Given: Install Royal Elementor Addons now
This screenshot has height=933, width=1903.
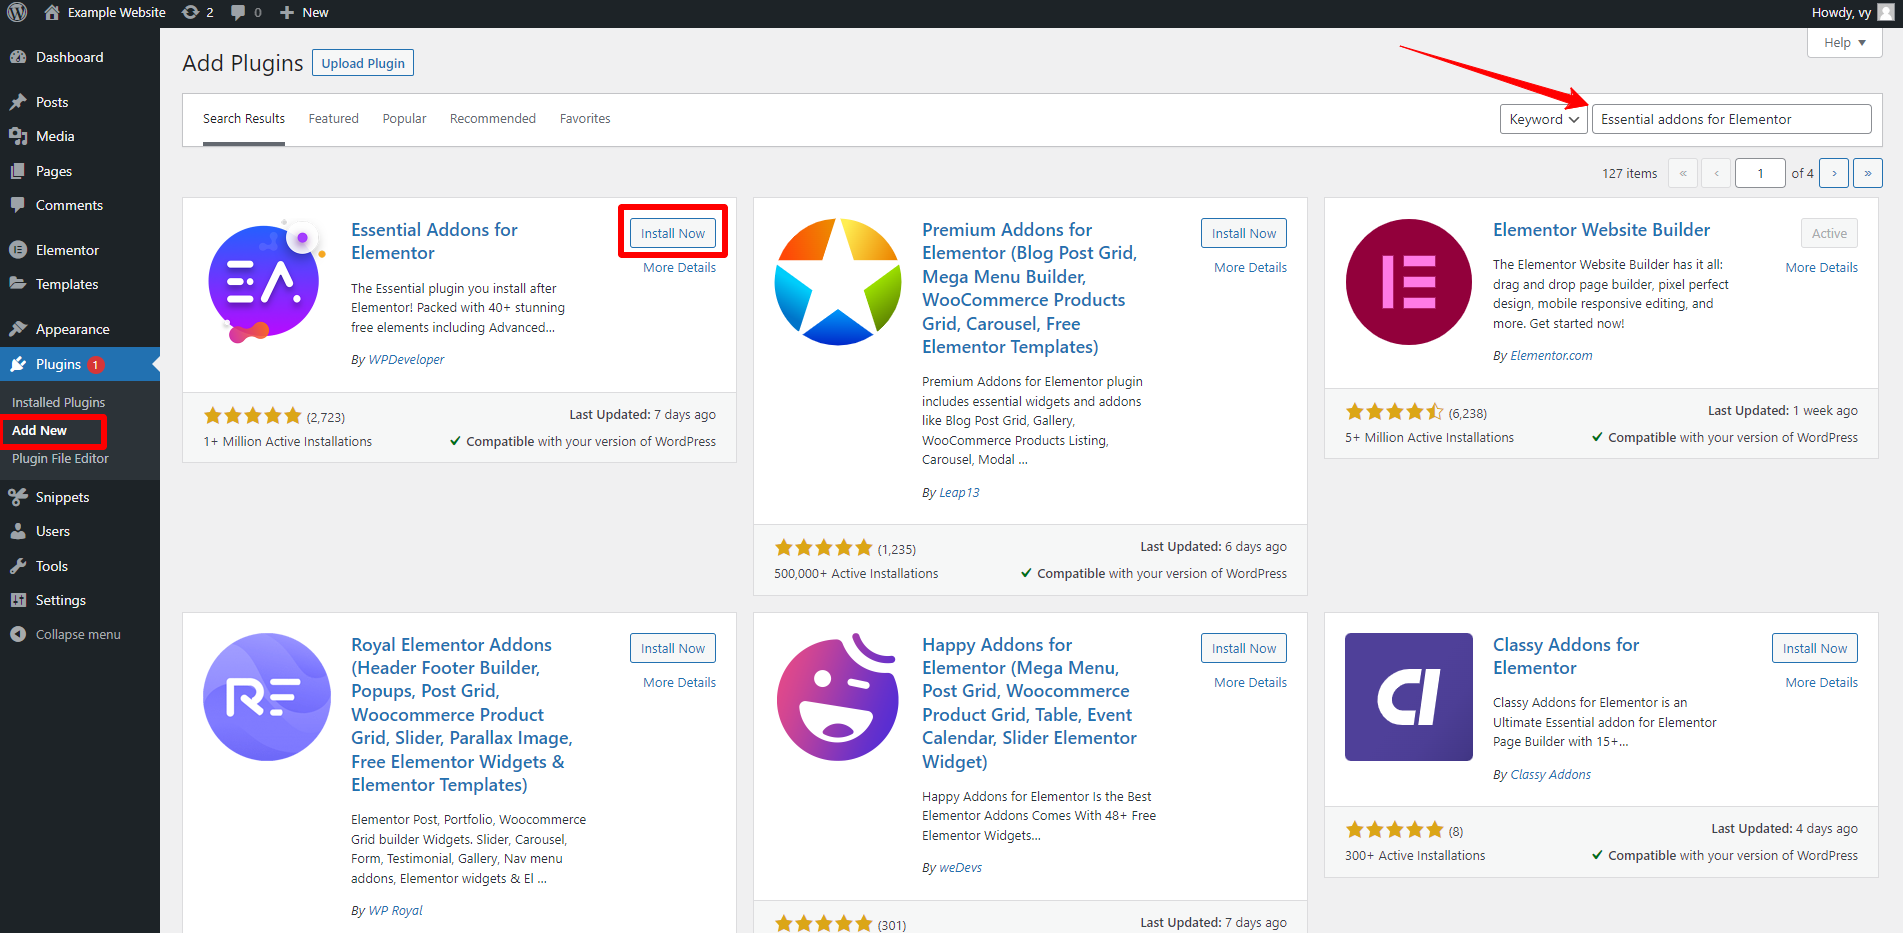Looking at the screenshot, I should (673, 648).
